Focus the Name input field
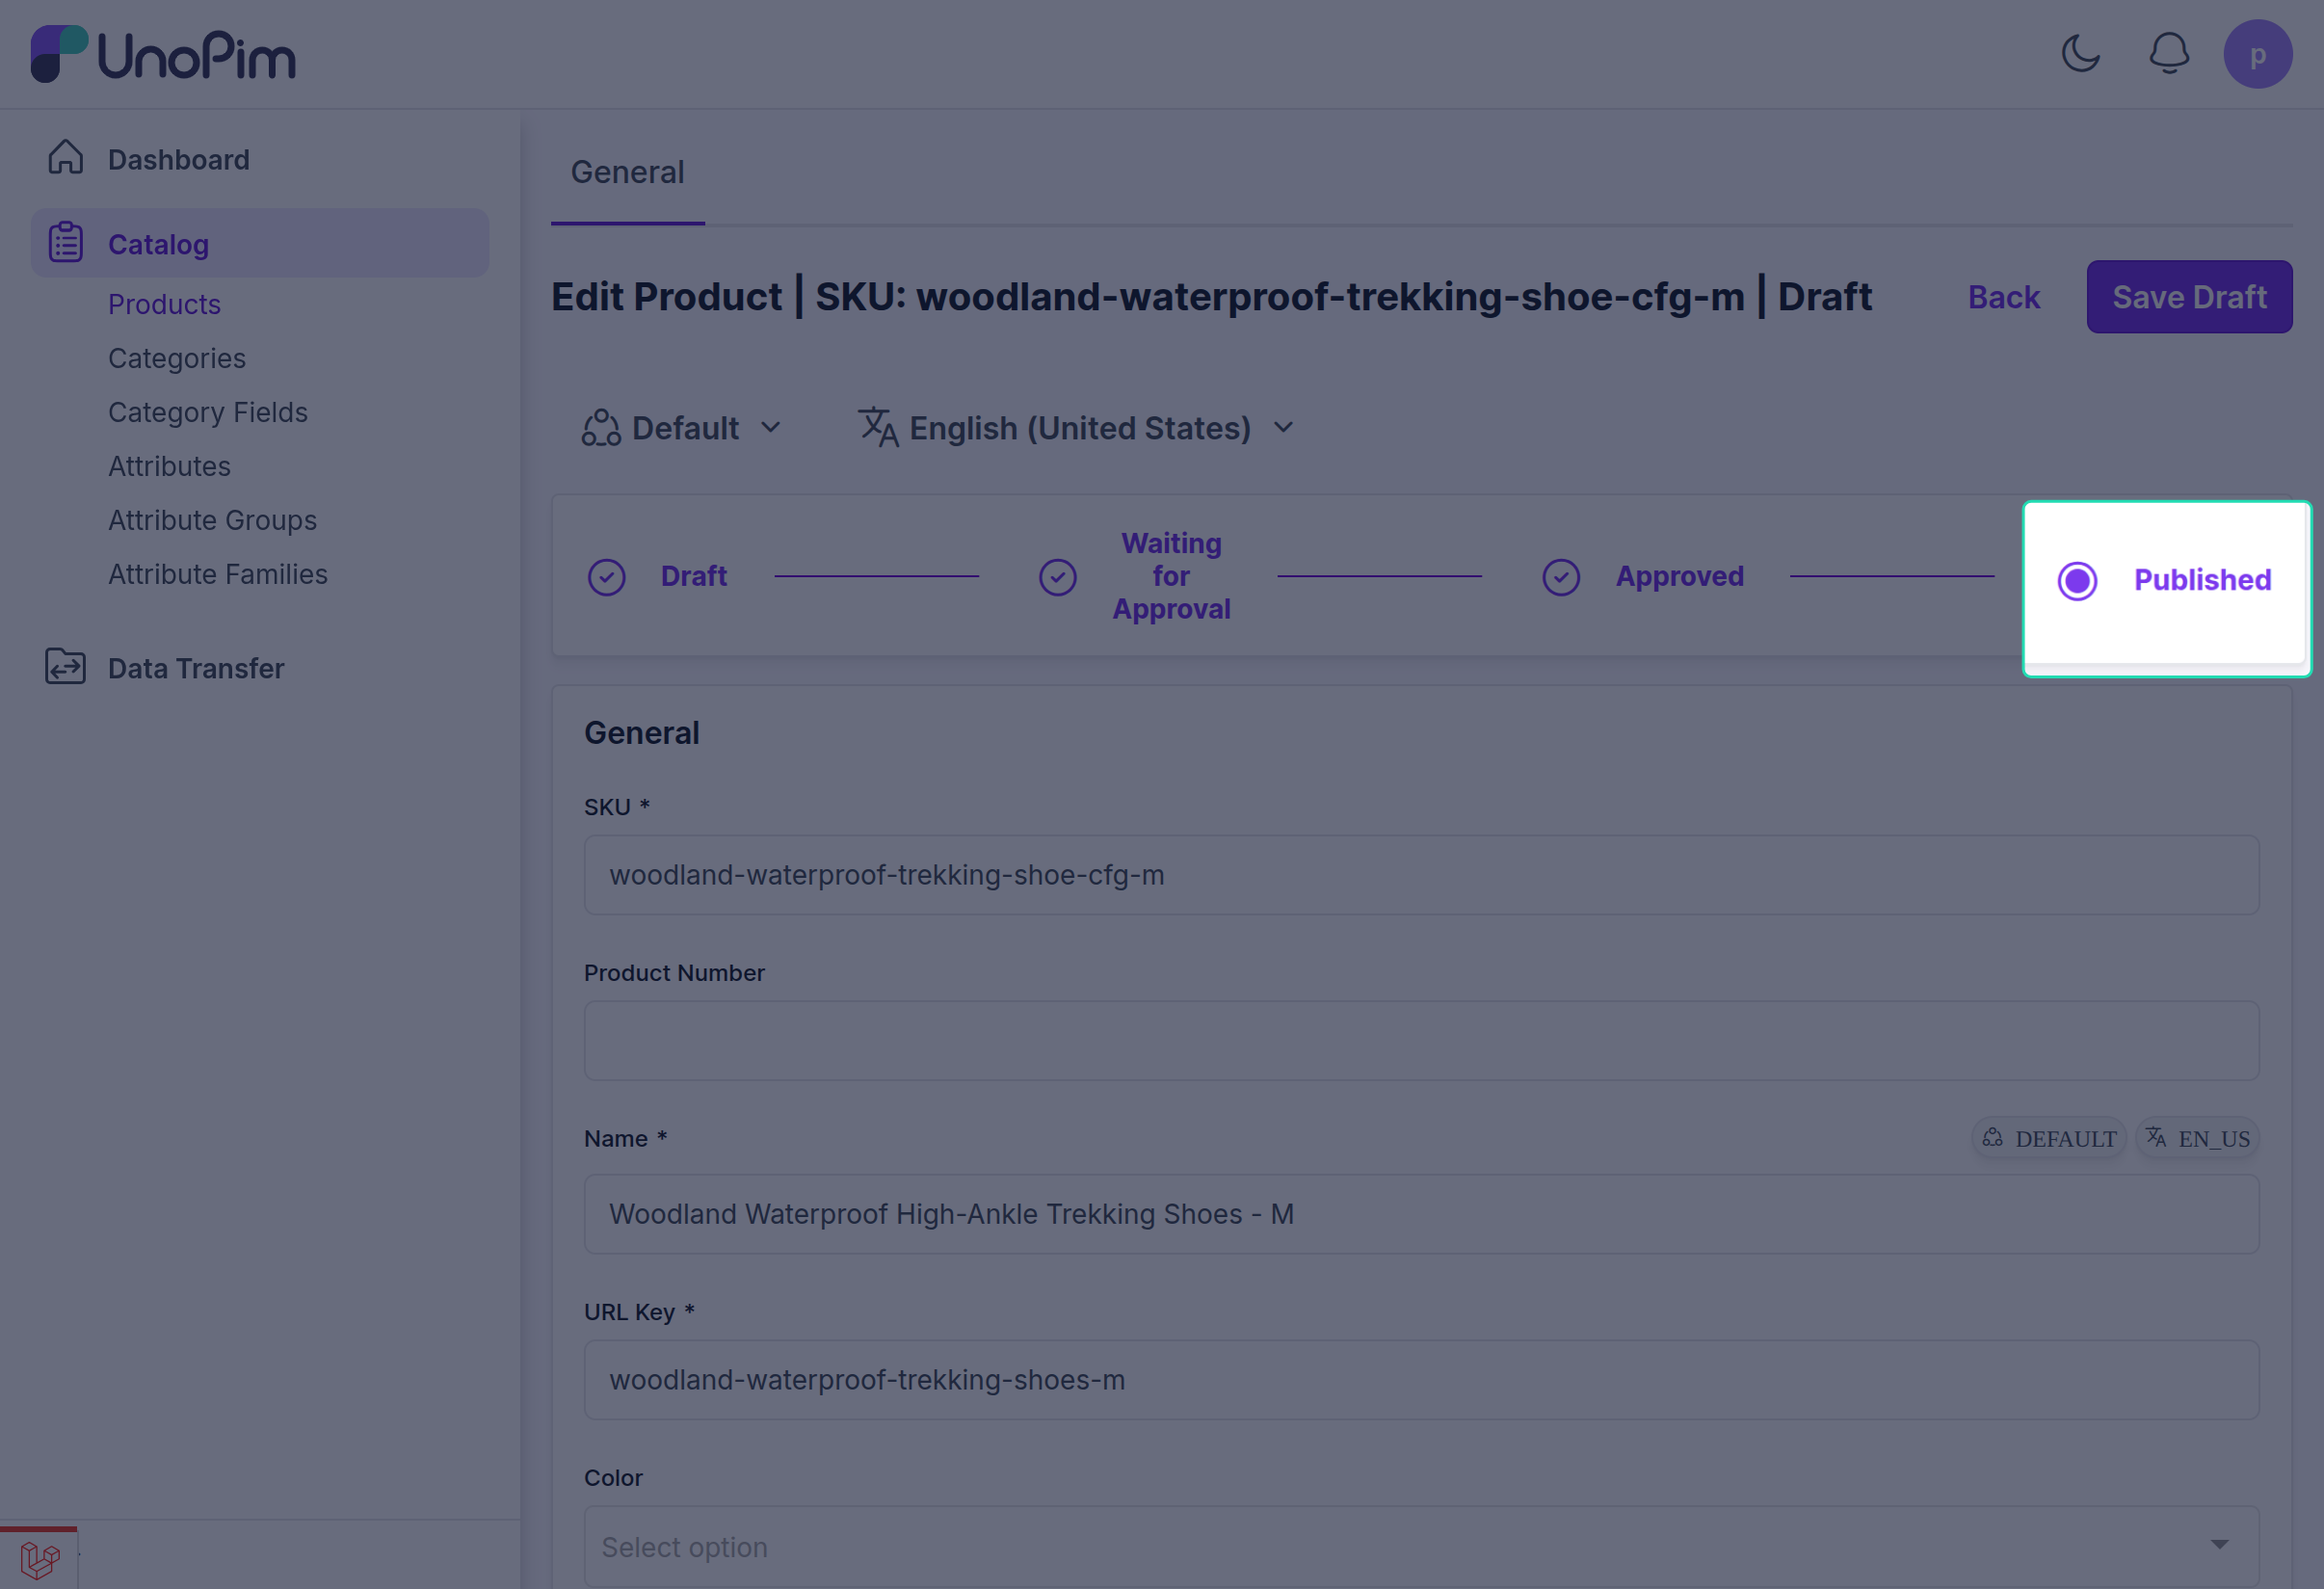This screenshot has height=1589, width=2324. click(1421, 1214)
